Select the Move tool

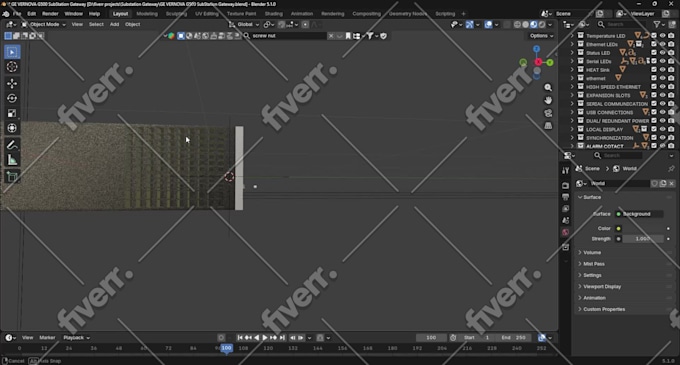coord(12,83)
